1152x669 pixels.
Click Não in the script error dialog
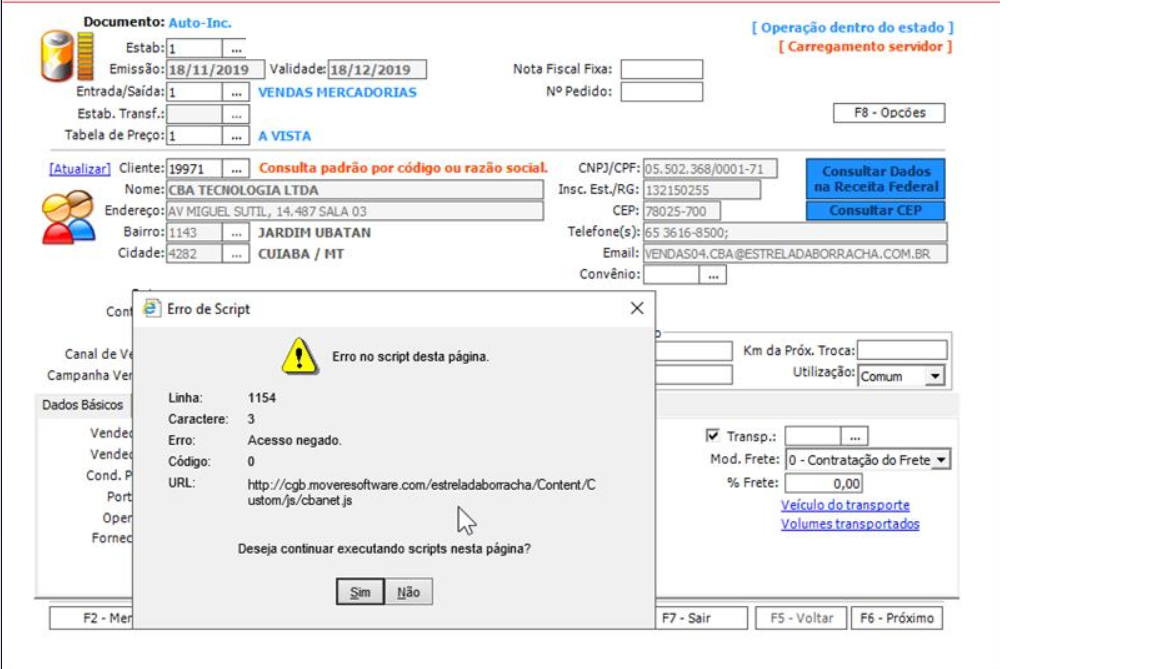(x=408, y=592)
